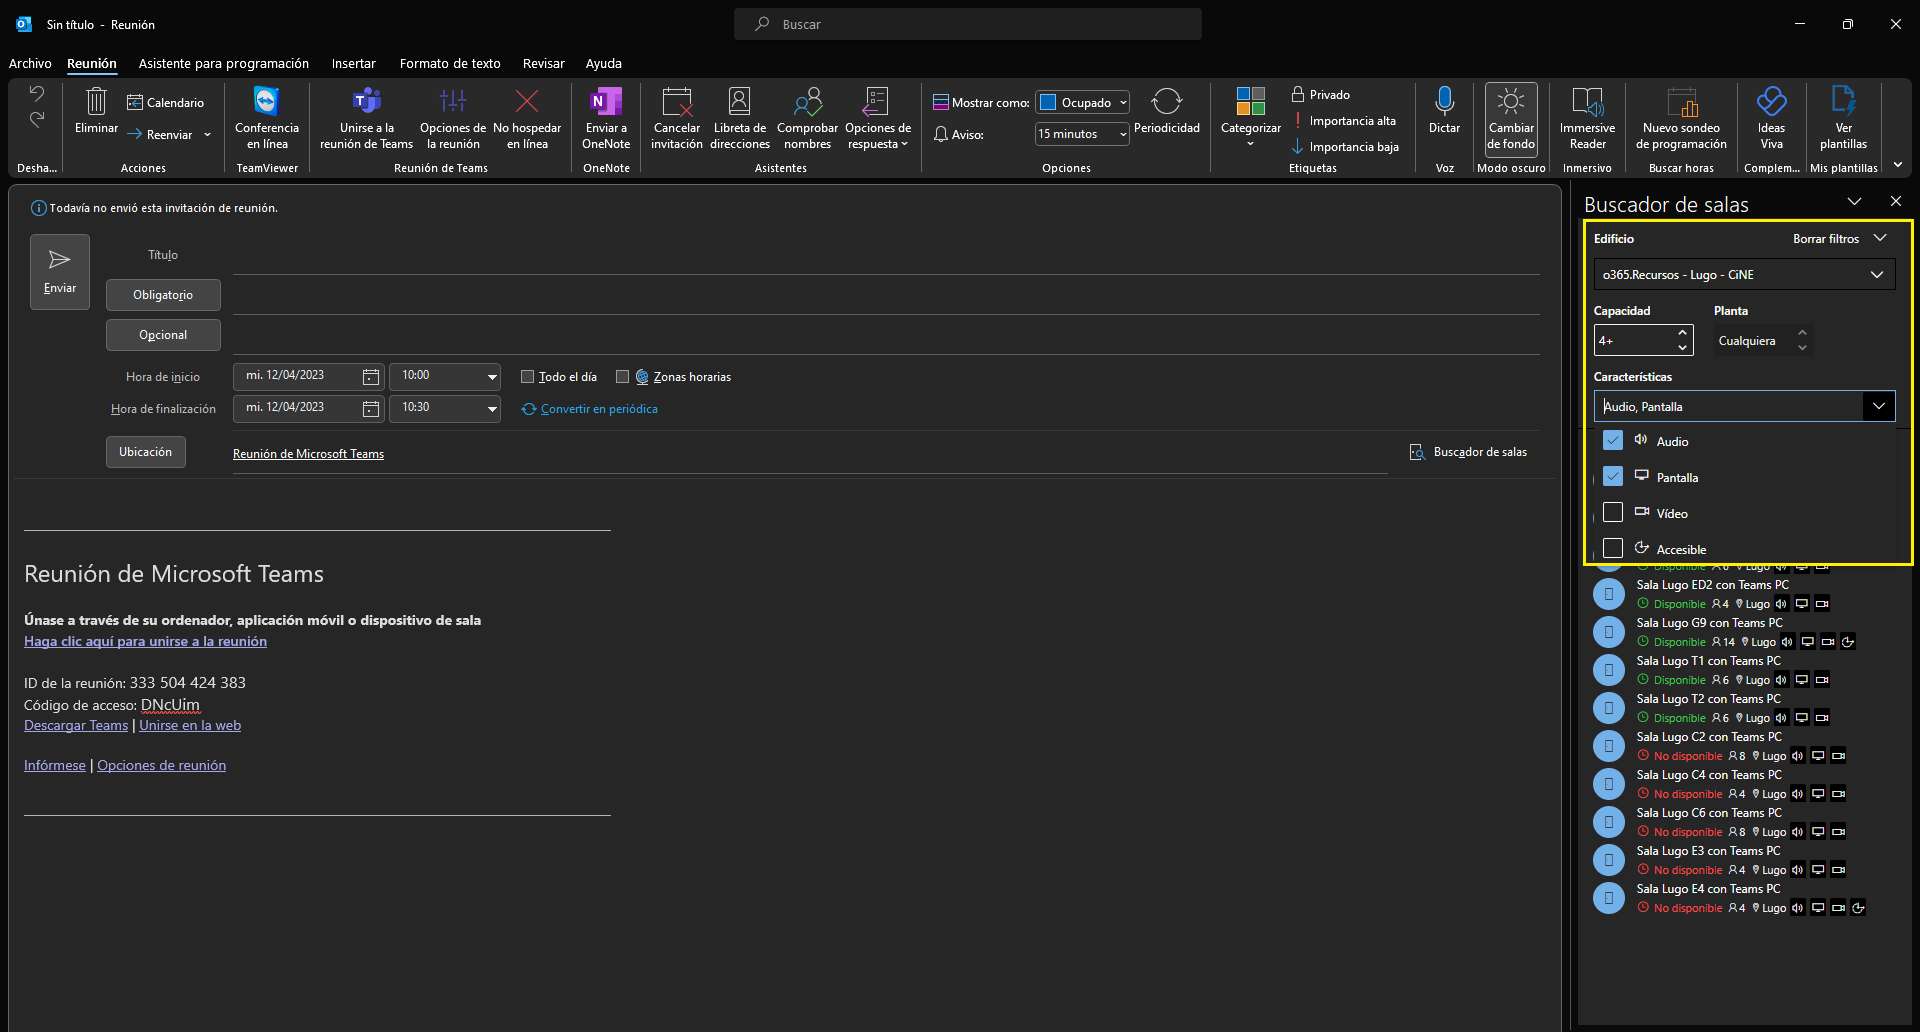Click the Buscador de salas button in location row

pos(1468,452)
